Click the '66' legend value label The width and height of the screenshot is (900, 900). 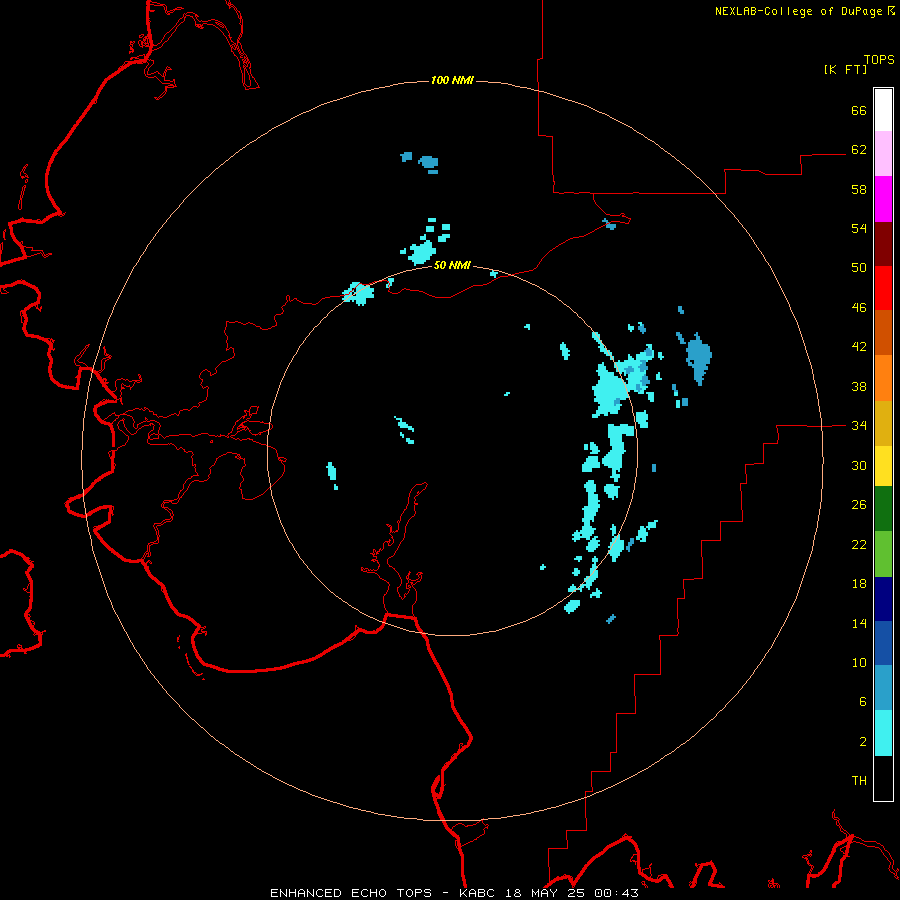(x=859, y=111)
